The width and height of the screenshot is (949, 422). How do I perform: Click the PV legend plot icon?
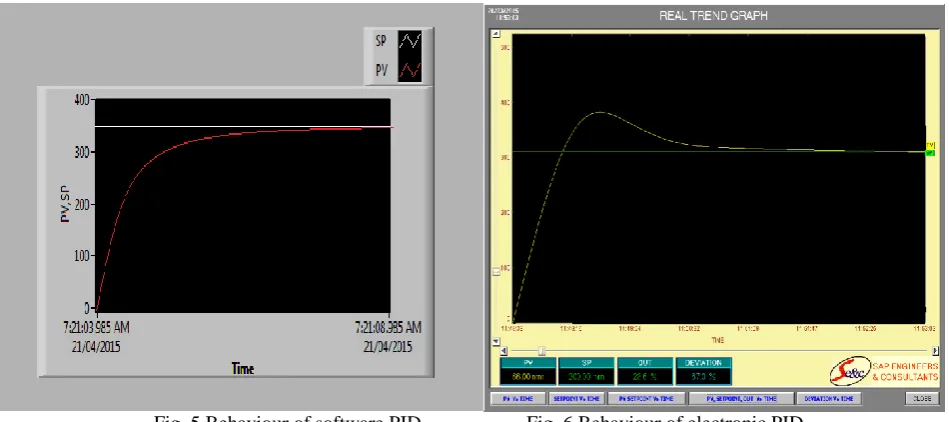[x=410, y=70]
